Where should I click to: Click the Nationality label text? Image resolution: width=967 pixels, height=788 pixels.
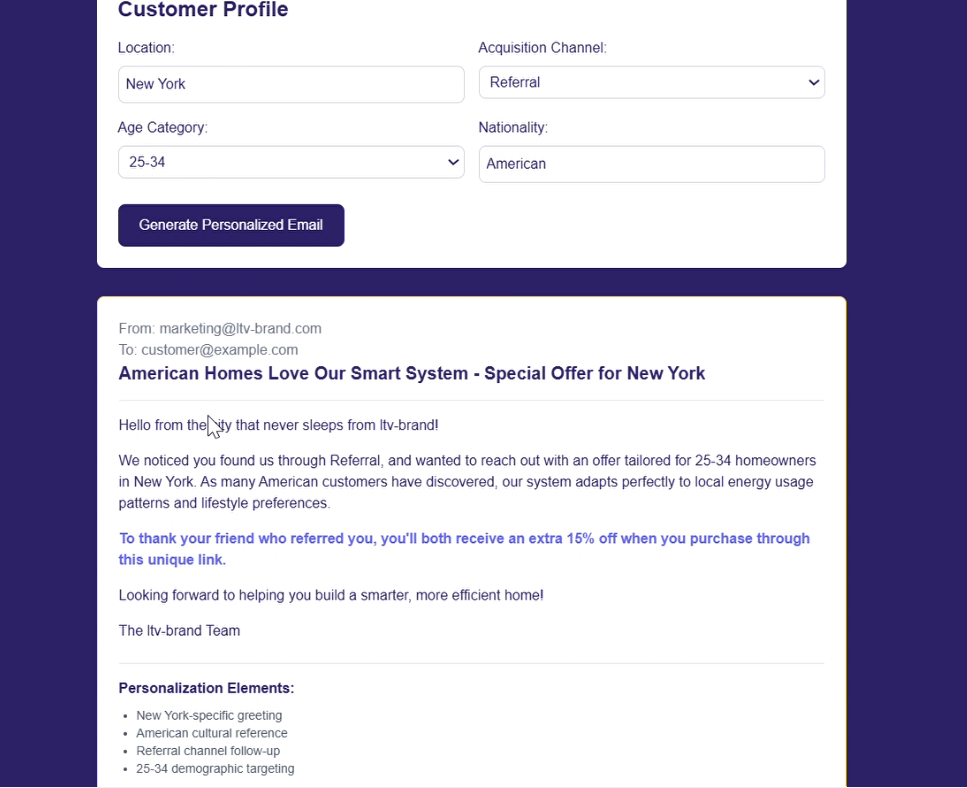click(513, 128)
